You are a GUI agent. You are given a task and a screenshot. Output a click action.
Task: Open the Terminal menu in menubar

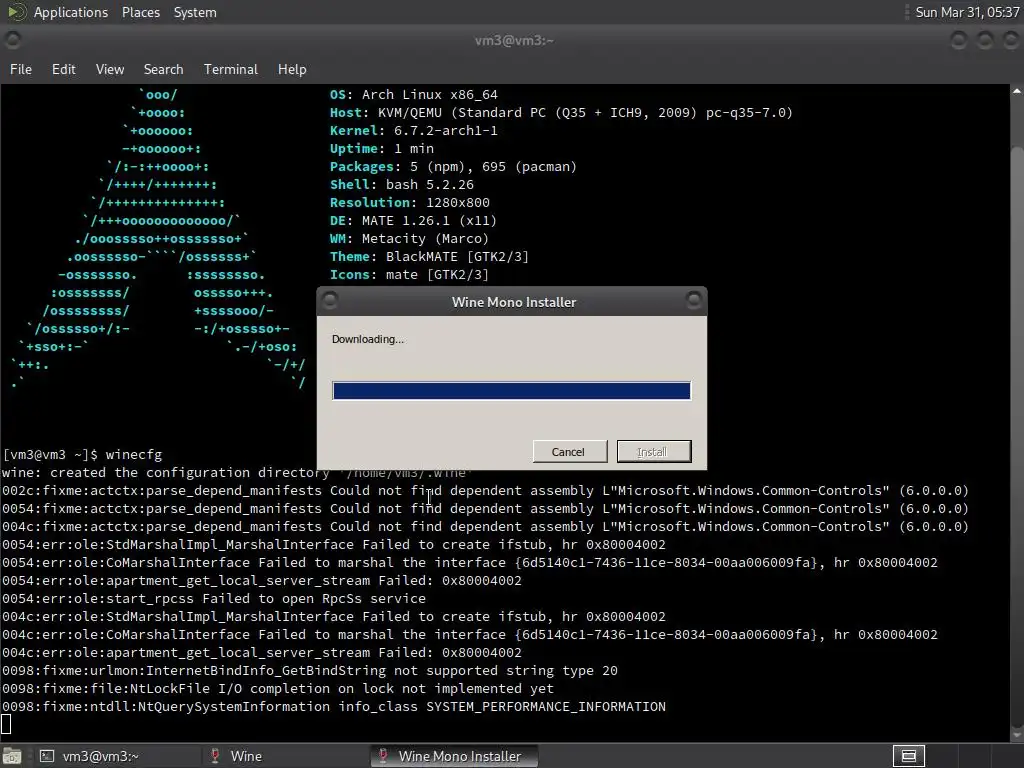tap(231, 69)
